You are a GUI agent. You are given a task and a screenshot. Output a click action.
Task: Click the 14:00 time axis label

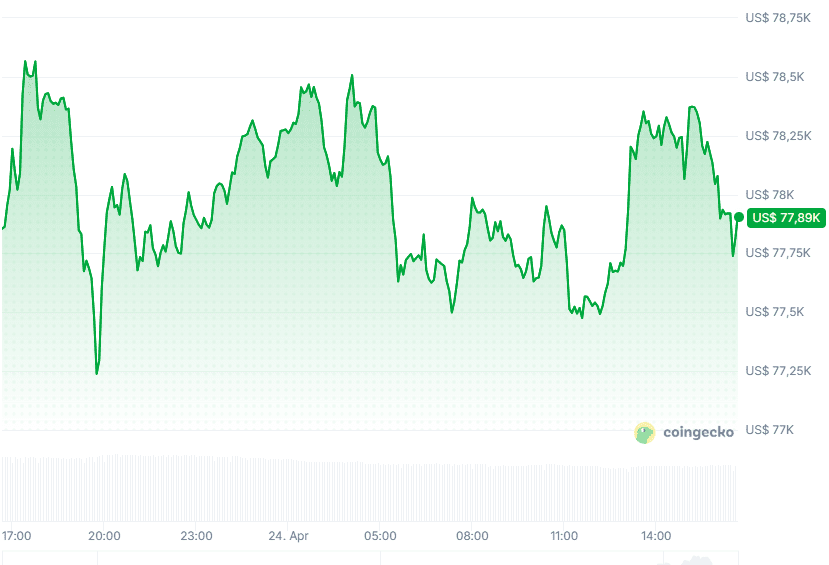point(656,536)
